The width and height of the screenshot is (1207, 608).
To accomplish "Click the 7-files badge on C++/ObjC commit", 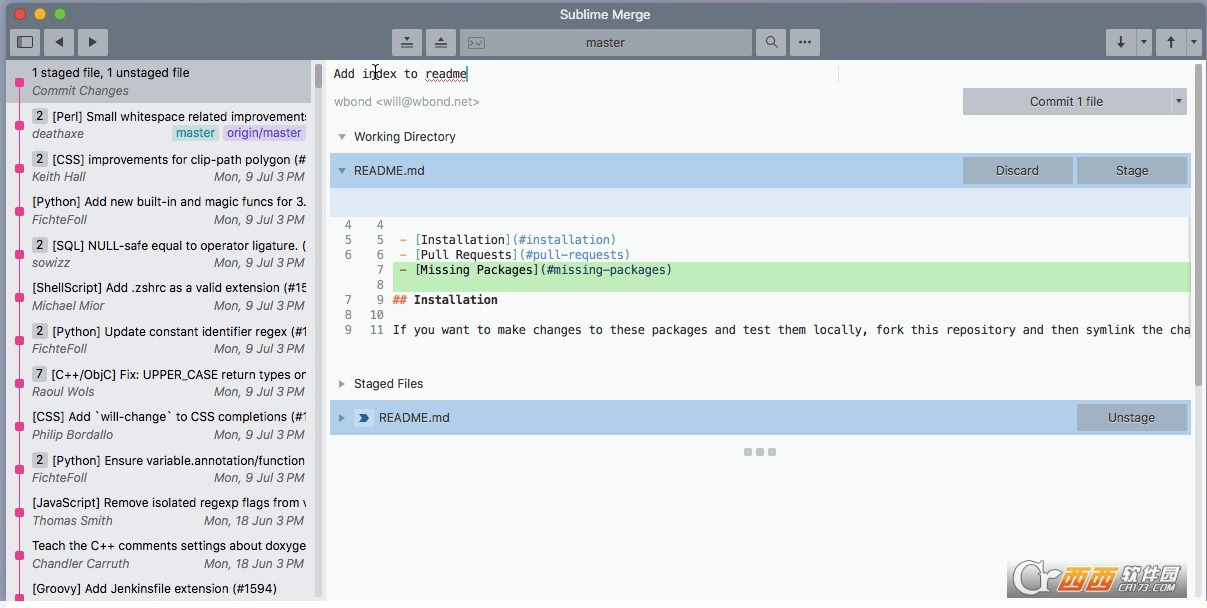I will pyautogui.click(x=40, y=374).
